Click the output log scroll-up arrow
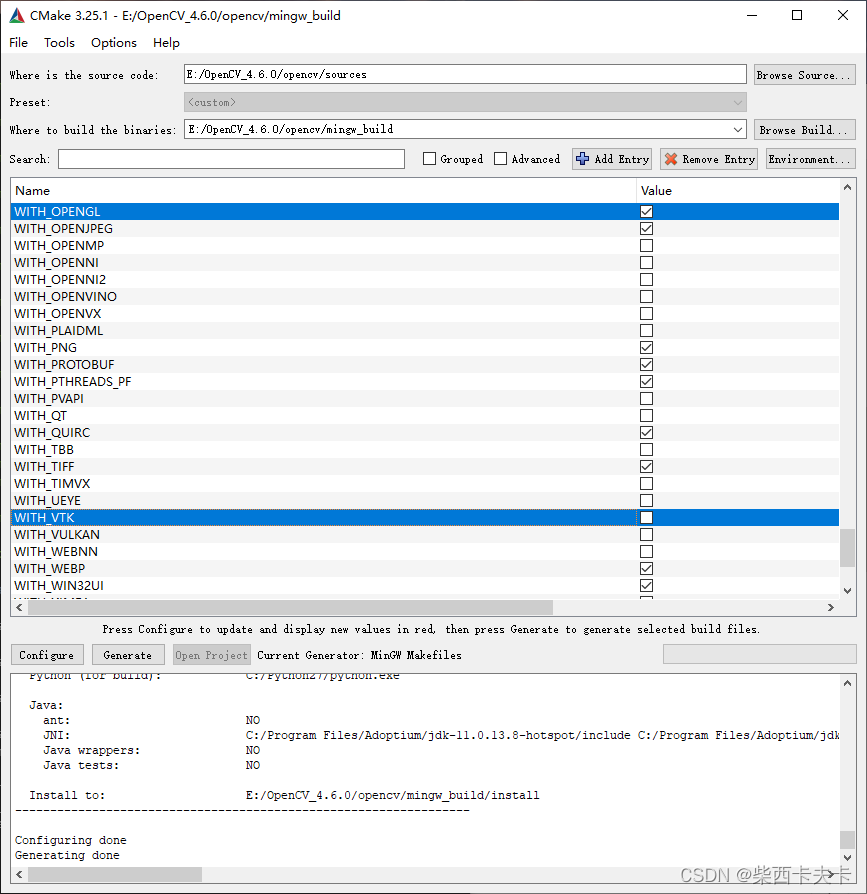 847,682
